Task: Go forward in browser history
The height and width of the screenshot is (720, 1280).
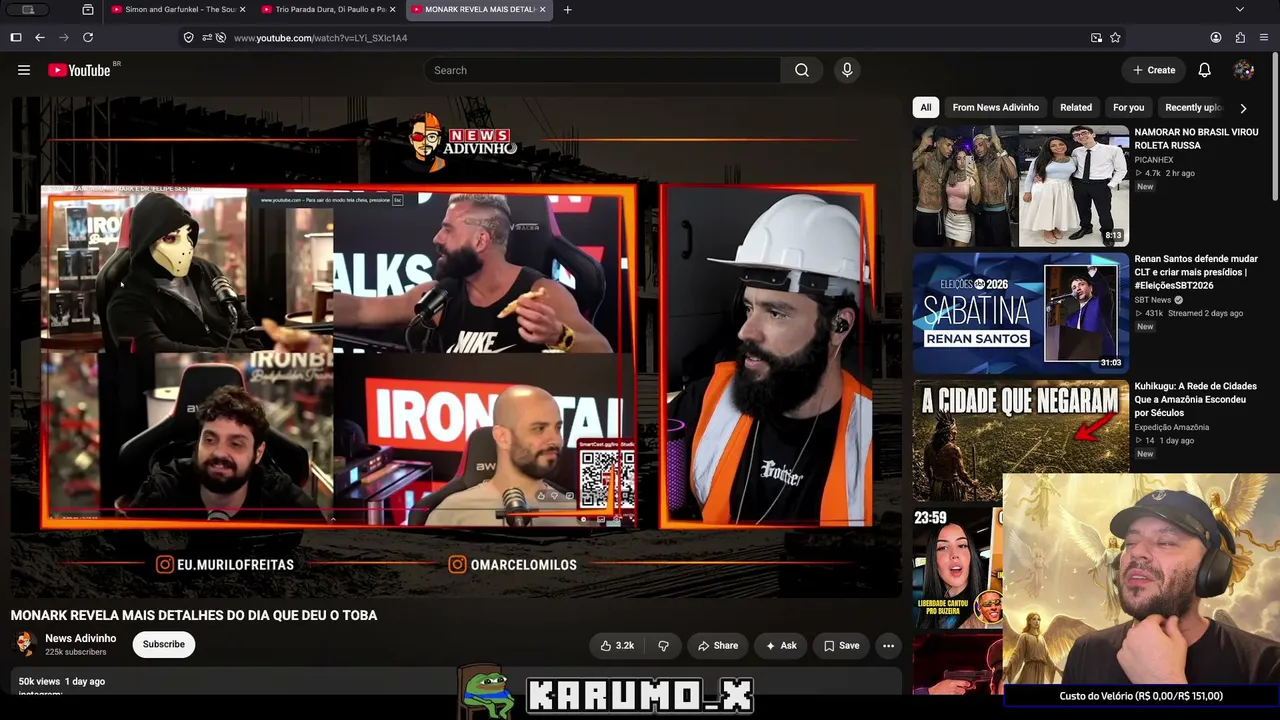Action: pyautogui.click(x=64, y=38)
